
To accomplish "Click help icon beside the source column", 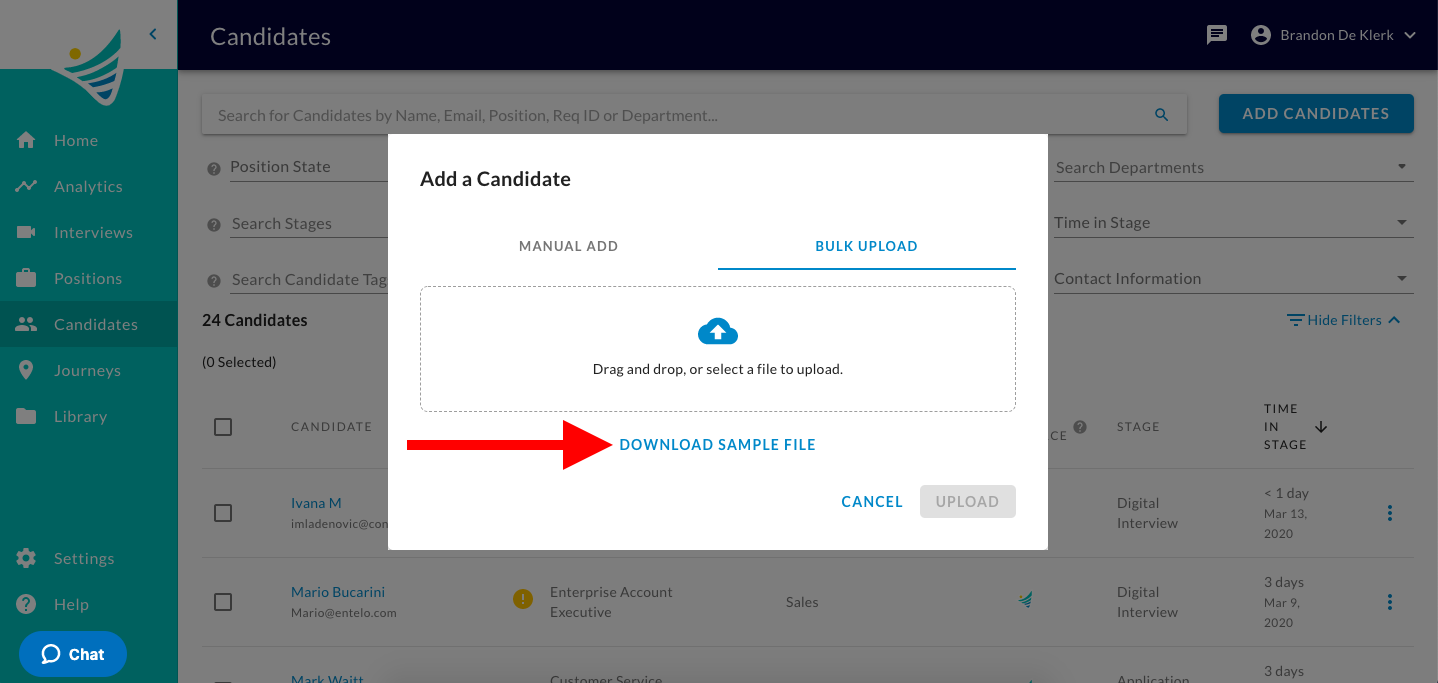I will click(1080, 427).
